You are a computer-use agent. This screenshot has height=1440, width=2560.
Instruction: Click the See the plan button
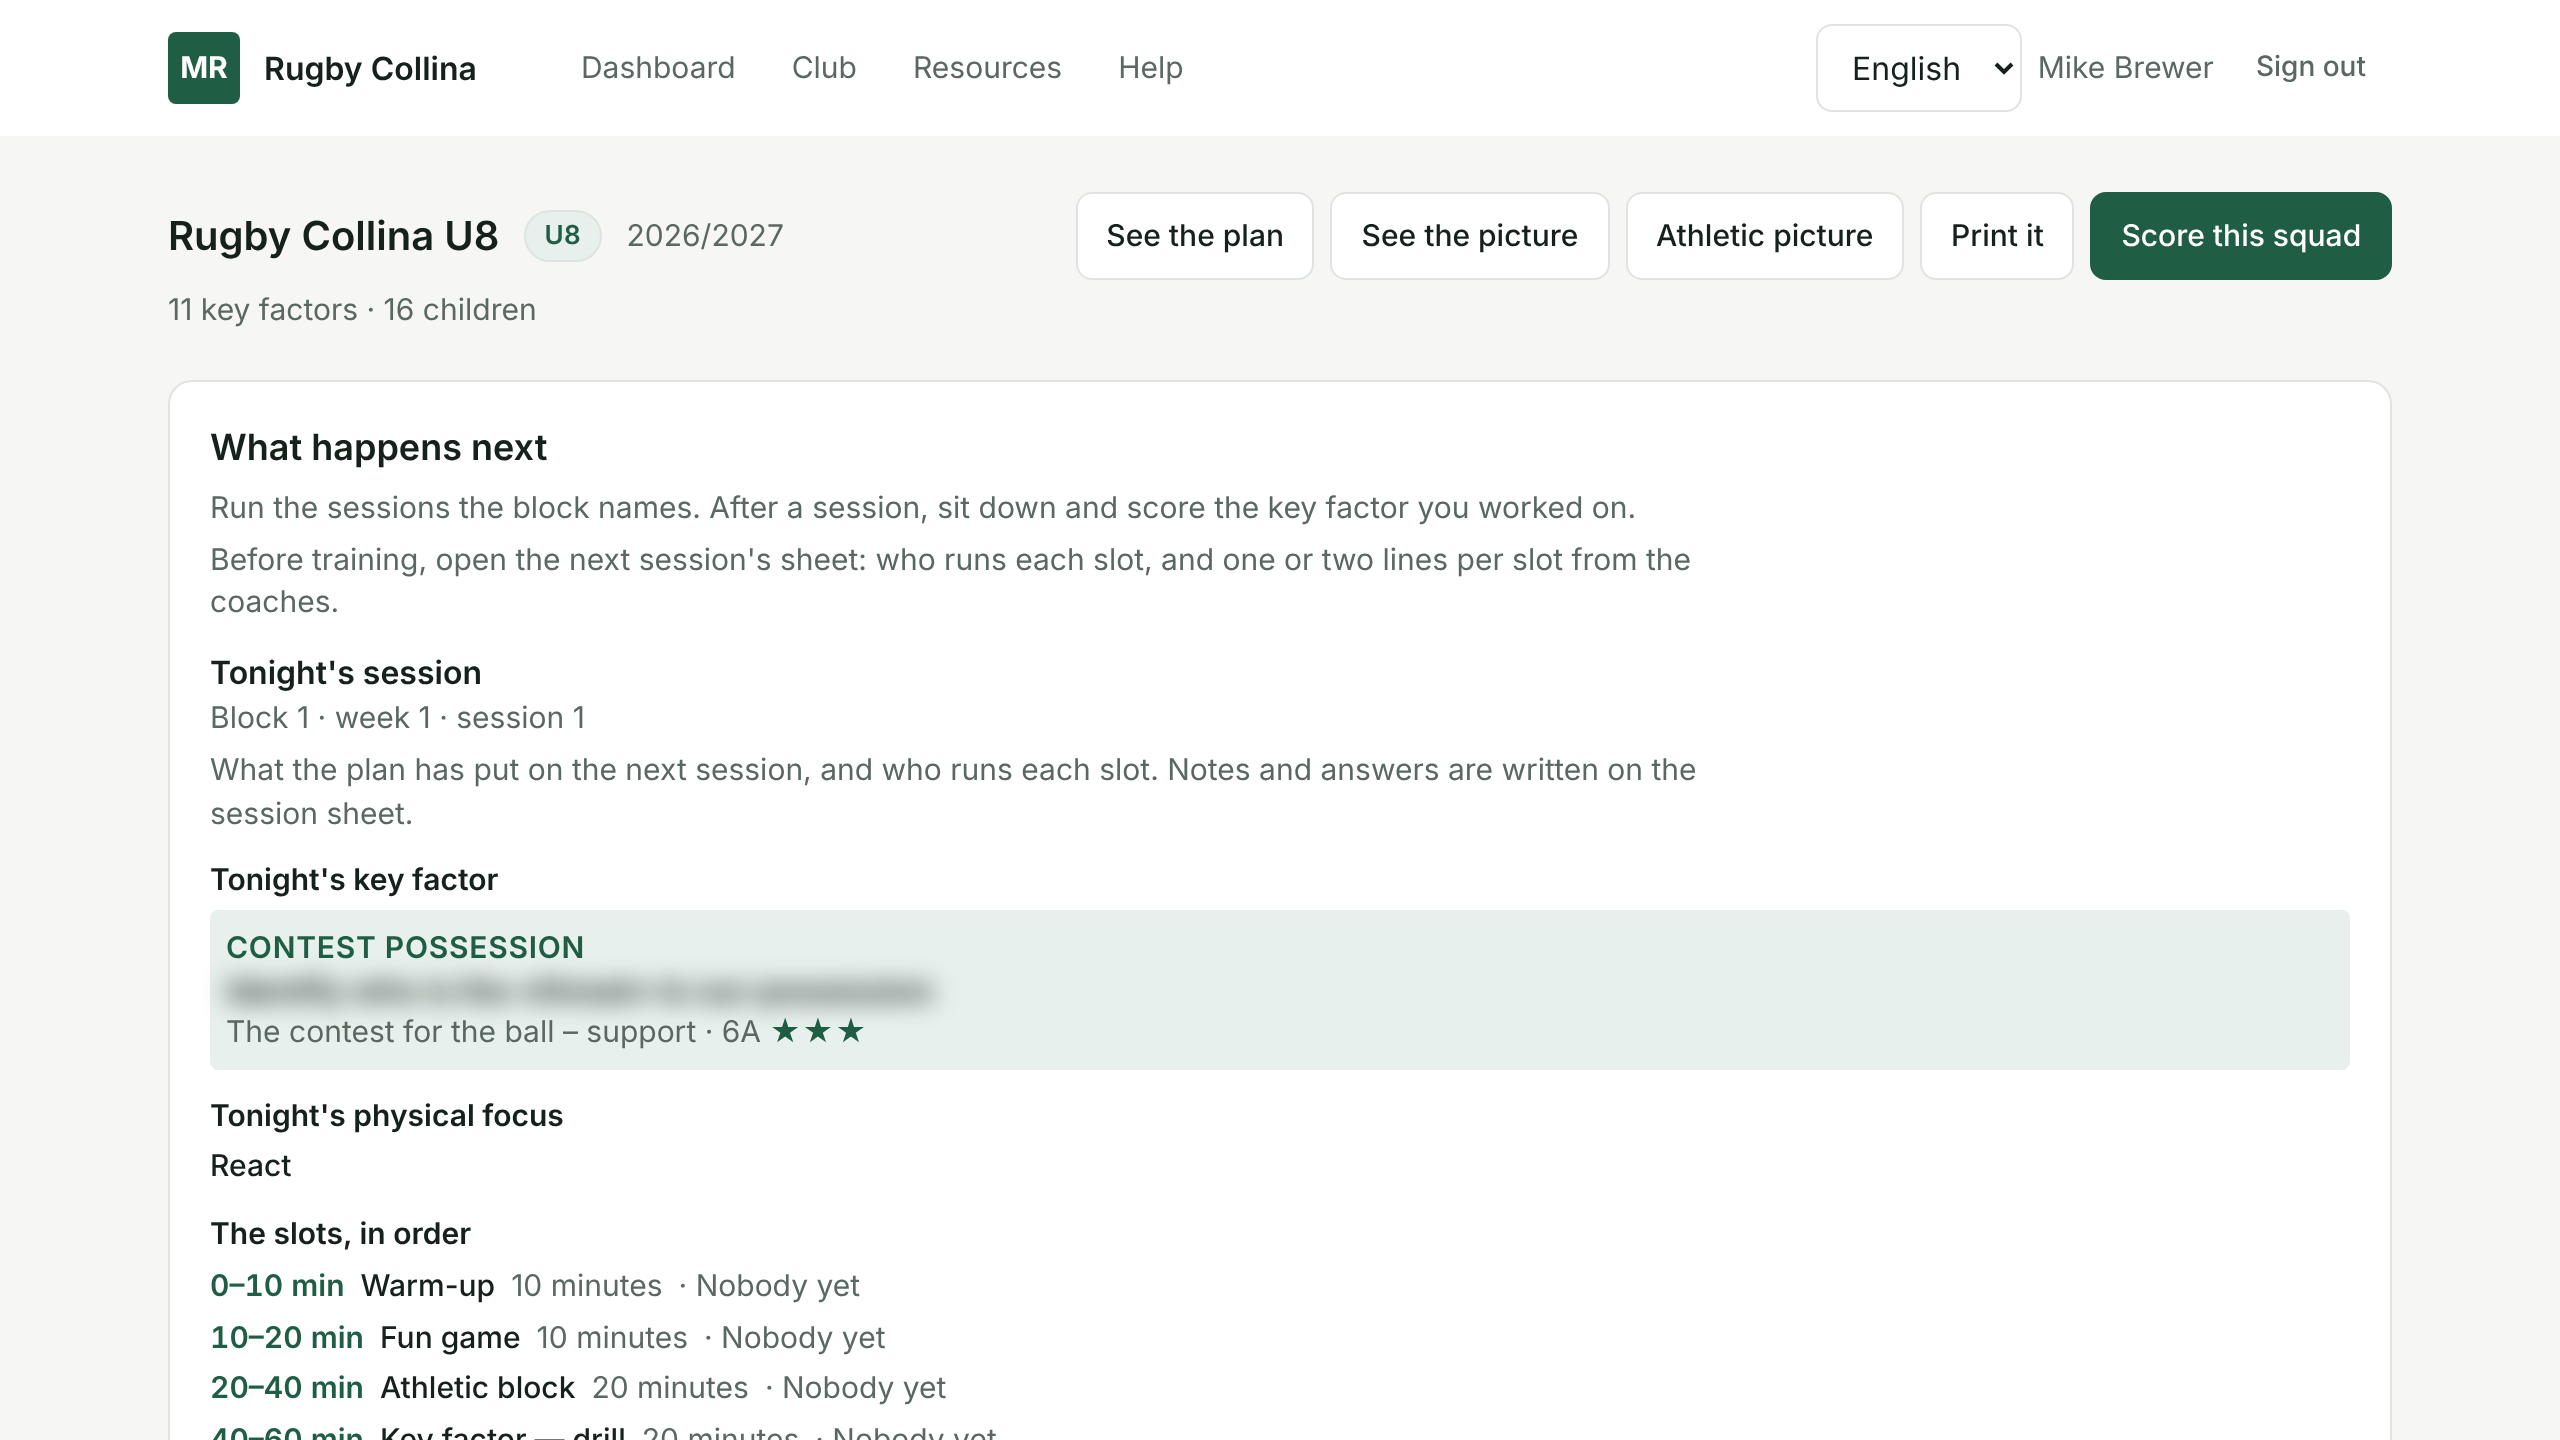tap(1194, 236)
